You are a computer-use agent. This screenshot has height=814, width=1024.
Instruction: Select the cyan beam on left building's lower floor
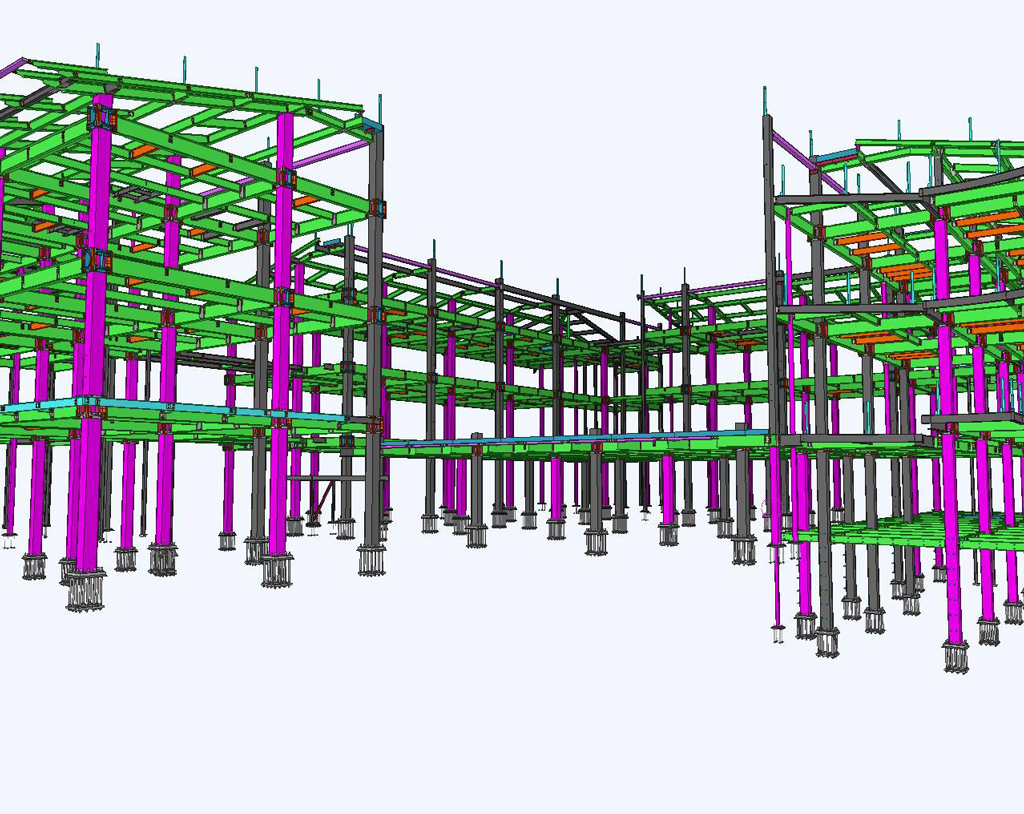point(150,409)
